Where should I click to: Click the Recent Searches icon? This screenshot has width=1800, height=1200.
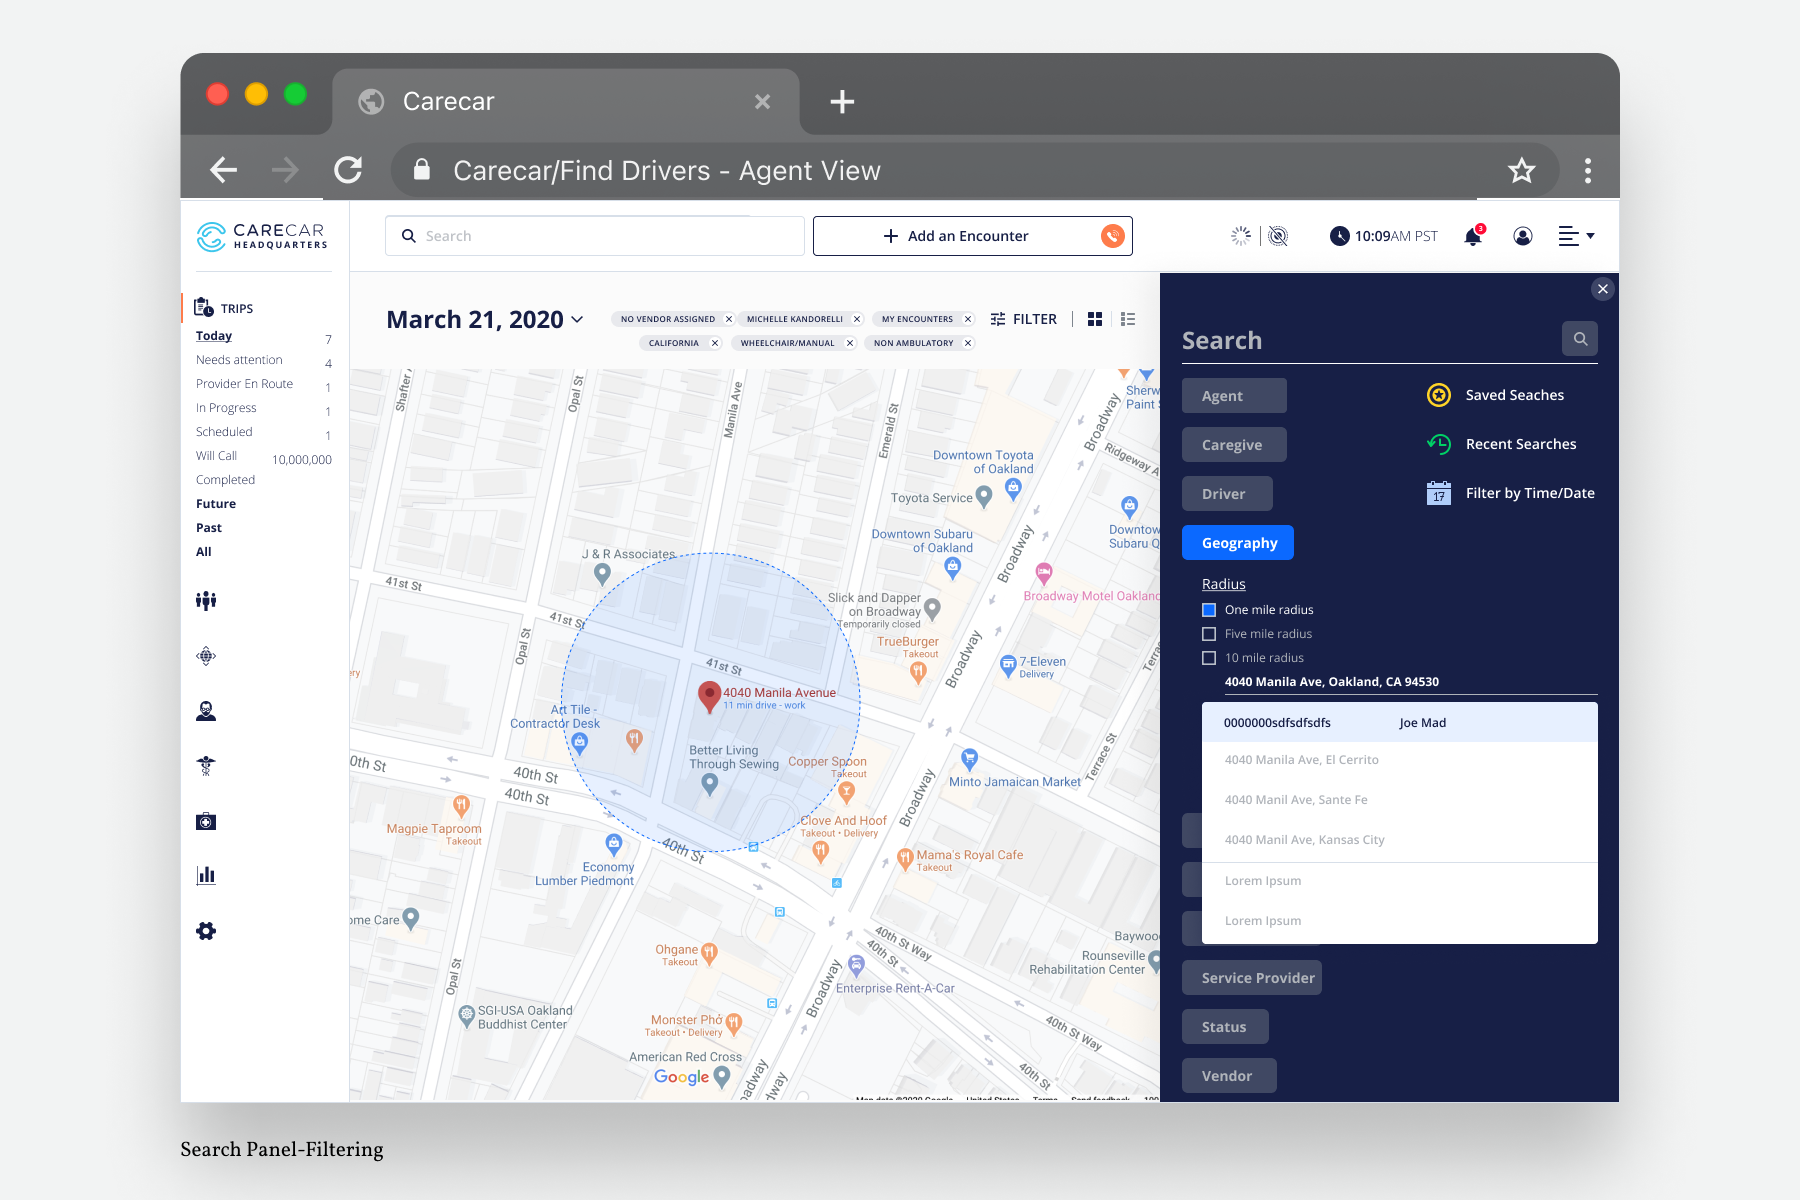click(1439, 443)
